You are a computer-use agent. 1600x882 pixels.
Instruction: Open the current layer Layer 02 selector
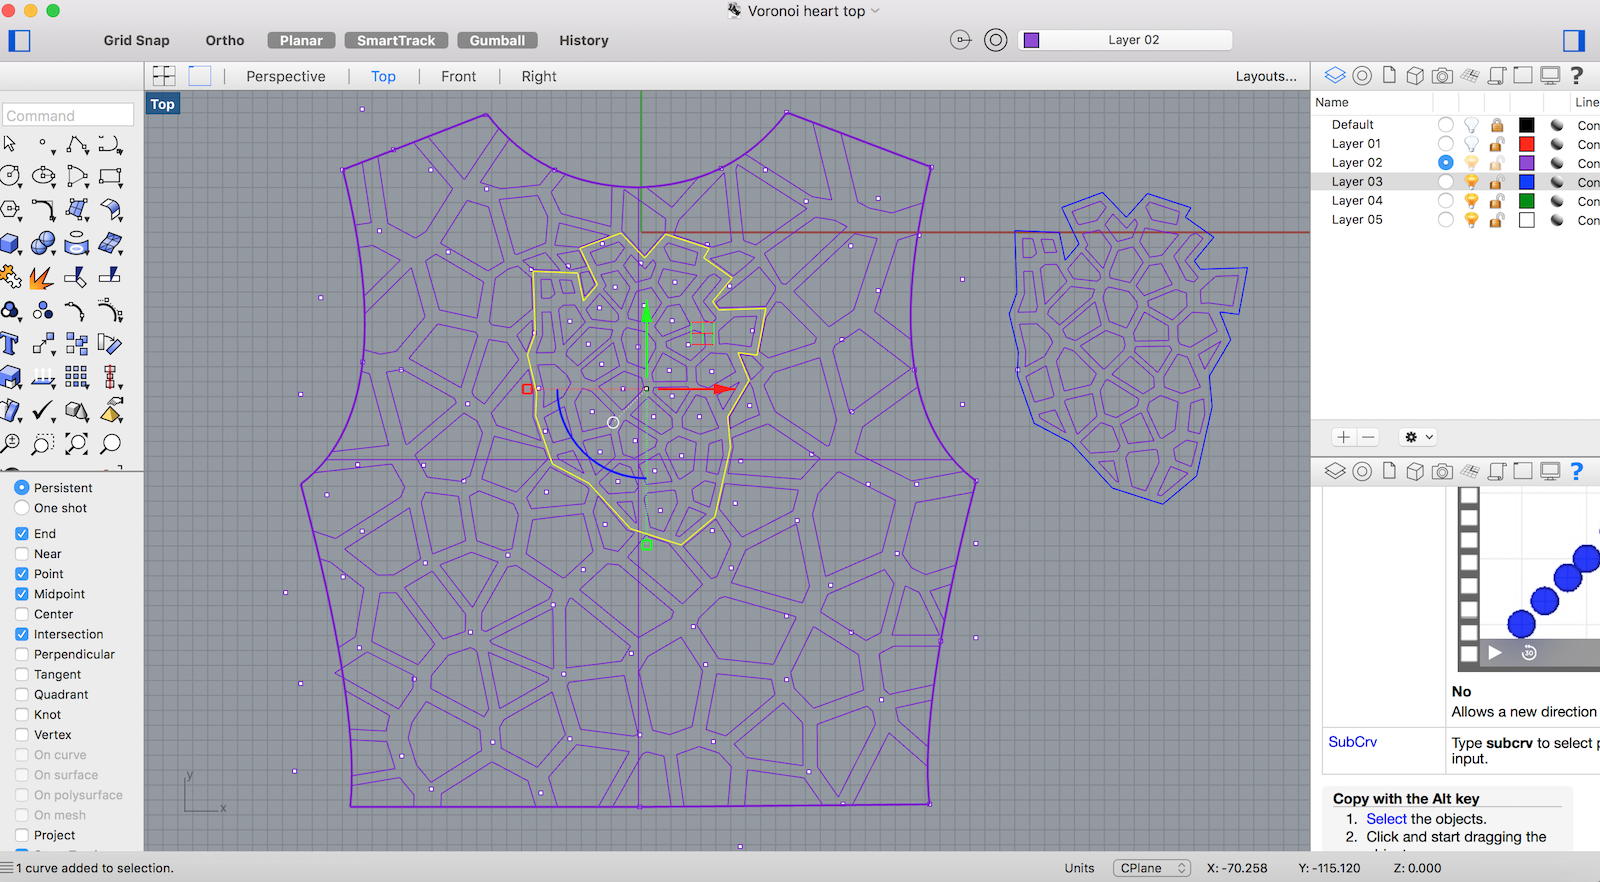pos(1125,40)
